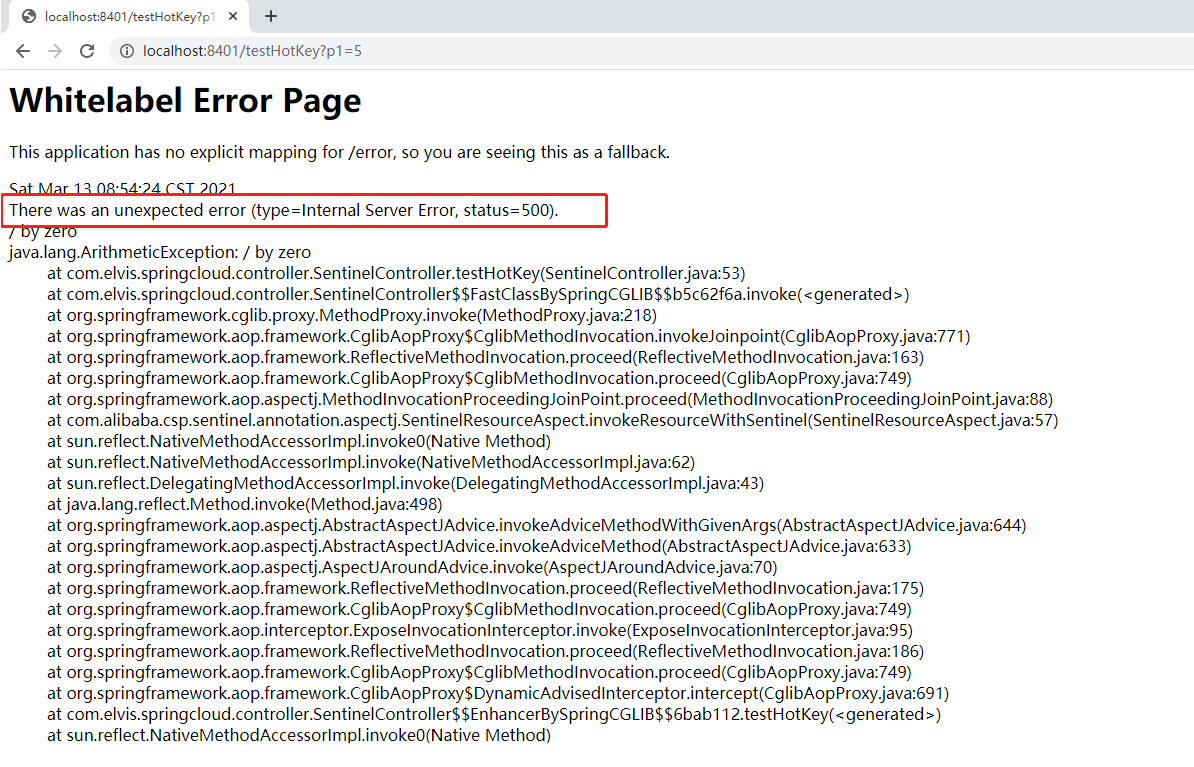Click the EnhancerBySpringCGLIB$$6bab112.testHotKey line

[x=494, y=714]
